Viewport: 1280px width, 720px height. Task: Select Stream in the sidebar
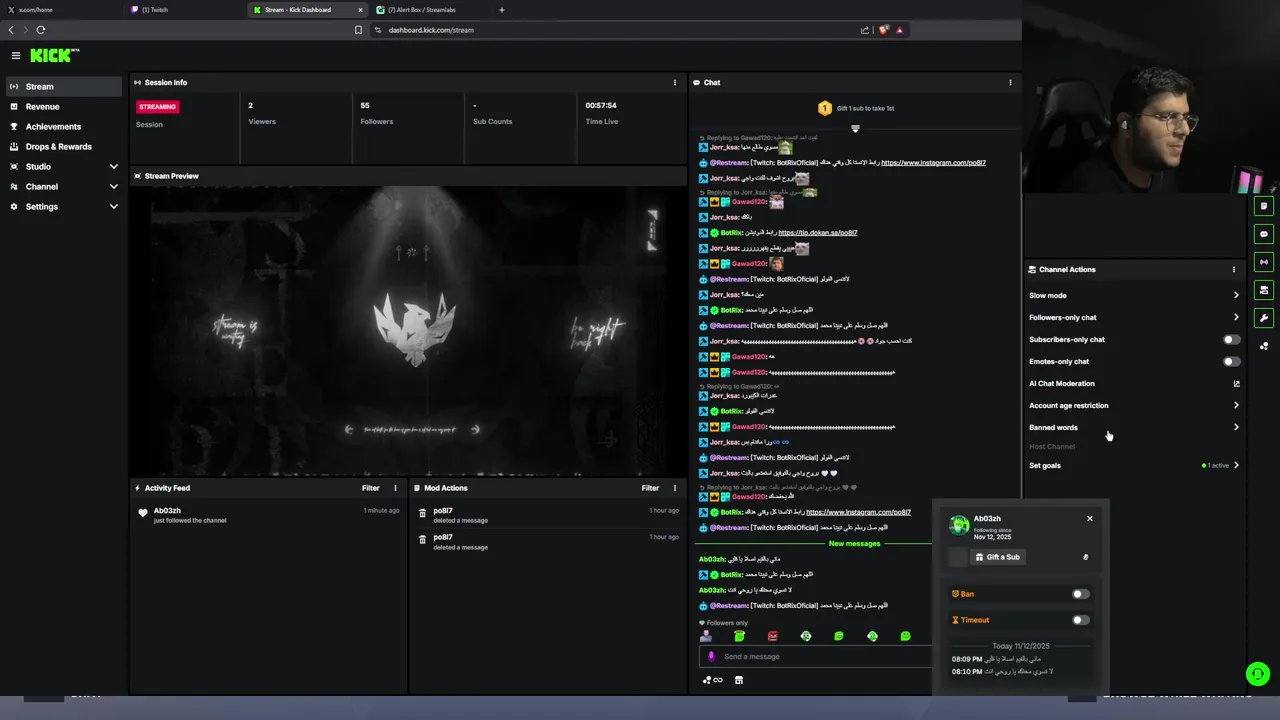click(64, 87)
